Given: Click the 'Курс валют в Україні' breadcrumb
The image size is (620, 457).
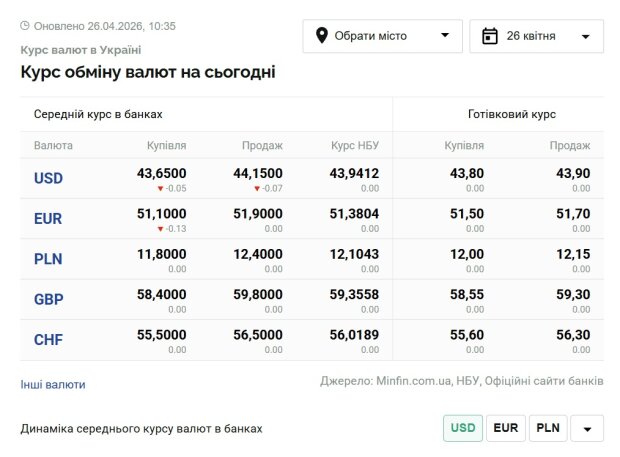Looking at the screenshot, I should point(81,49).
